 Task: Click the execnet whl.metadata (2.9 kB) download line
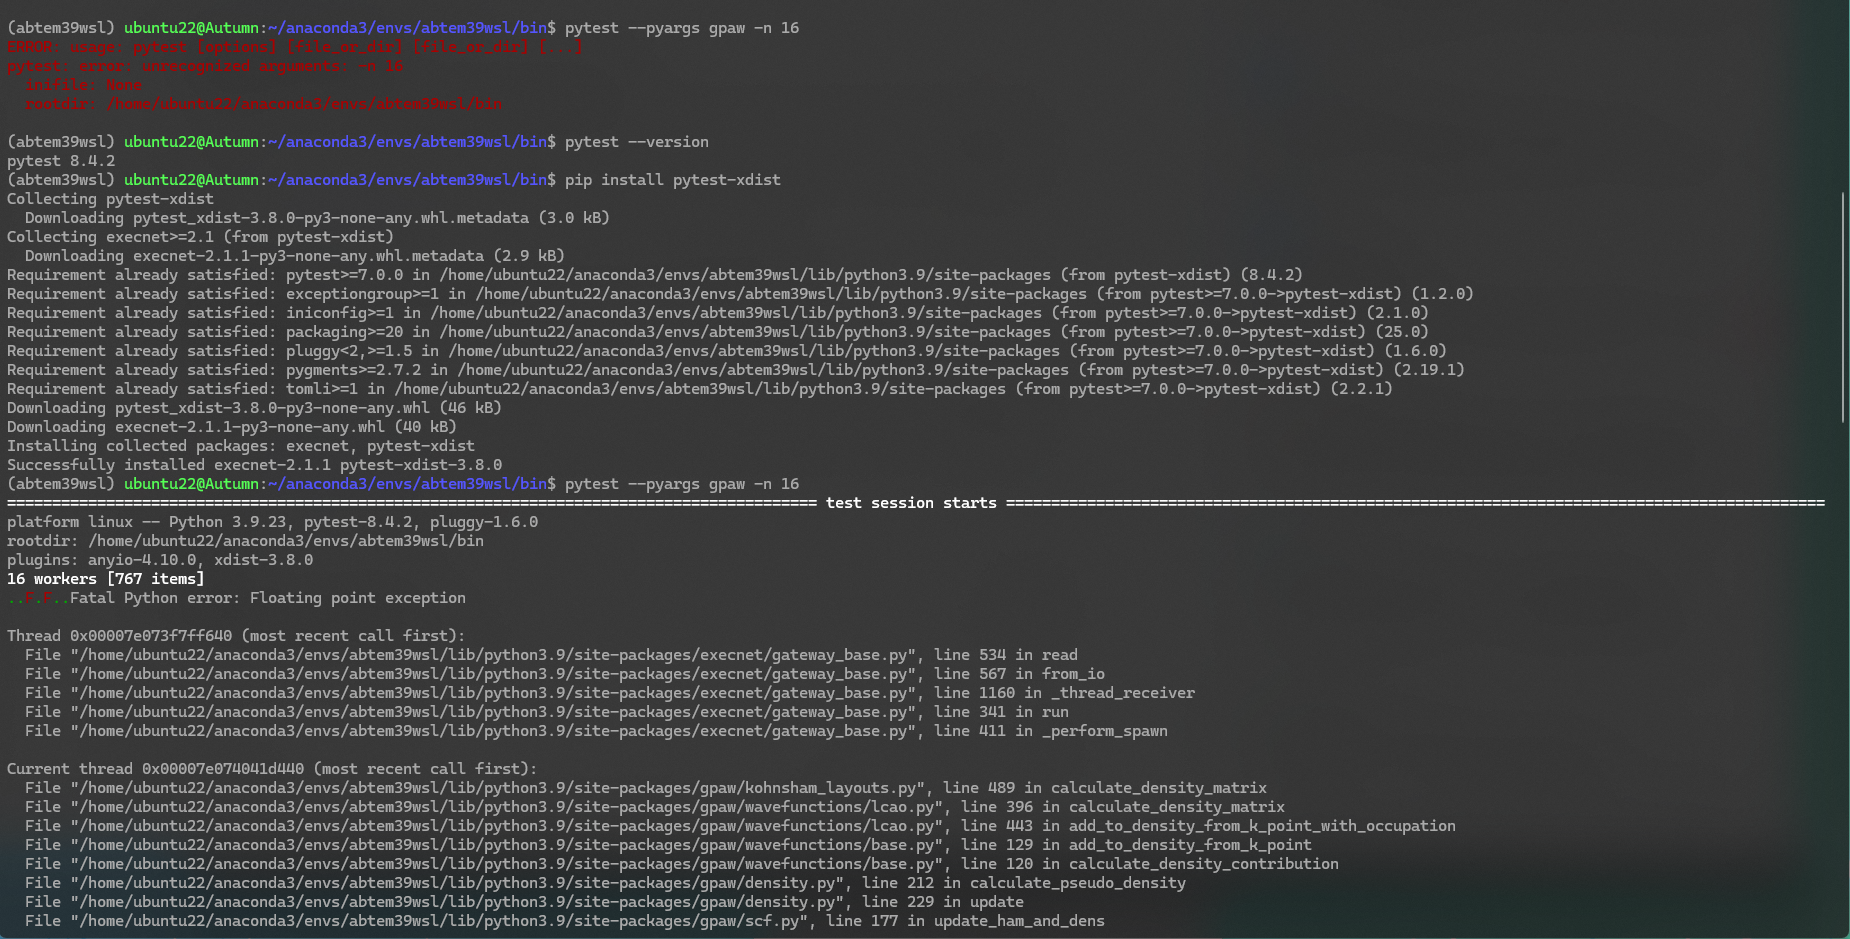click(x=295, y=256)
